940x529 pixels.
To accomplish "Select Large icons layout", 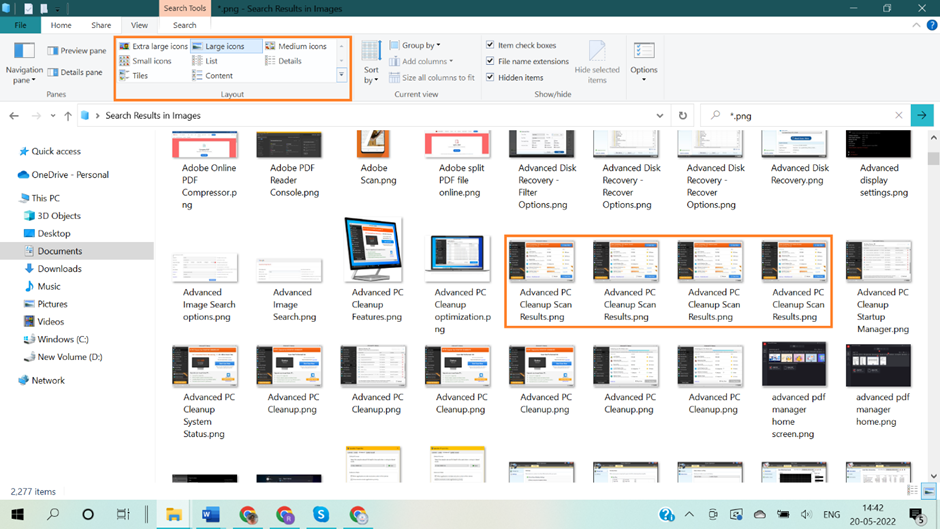I will pos(226,46).
